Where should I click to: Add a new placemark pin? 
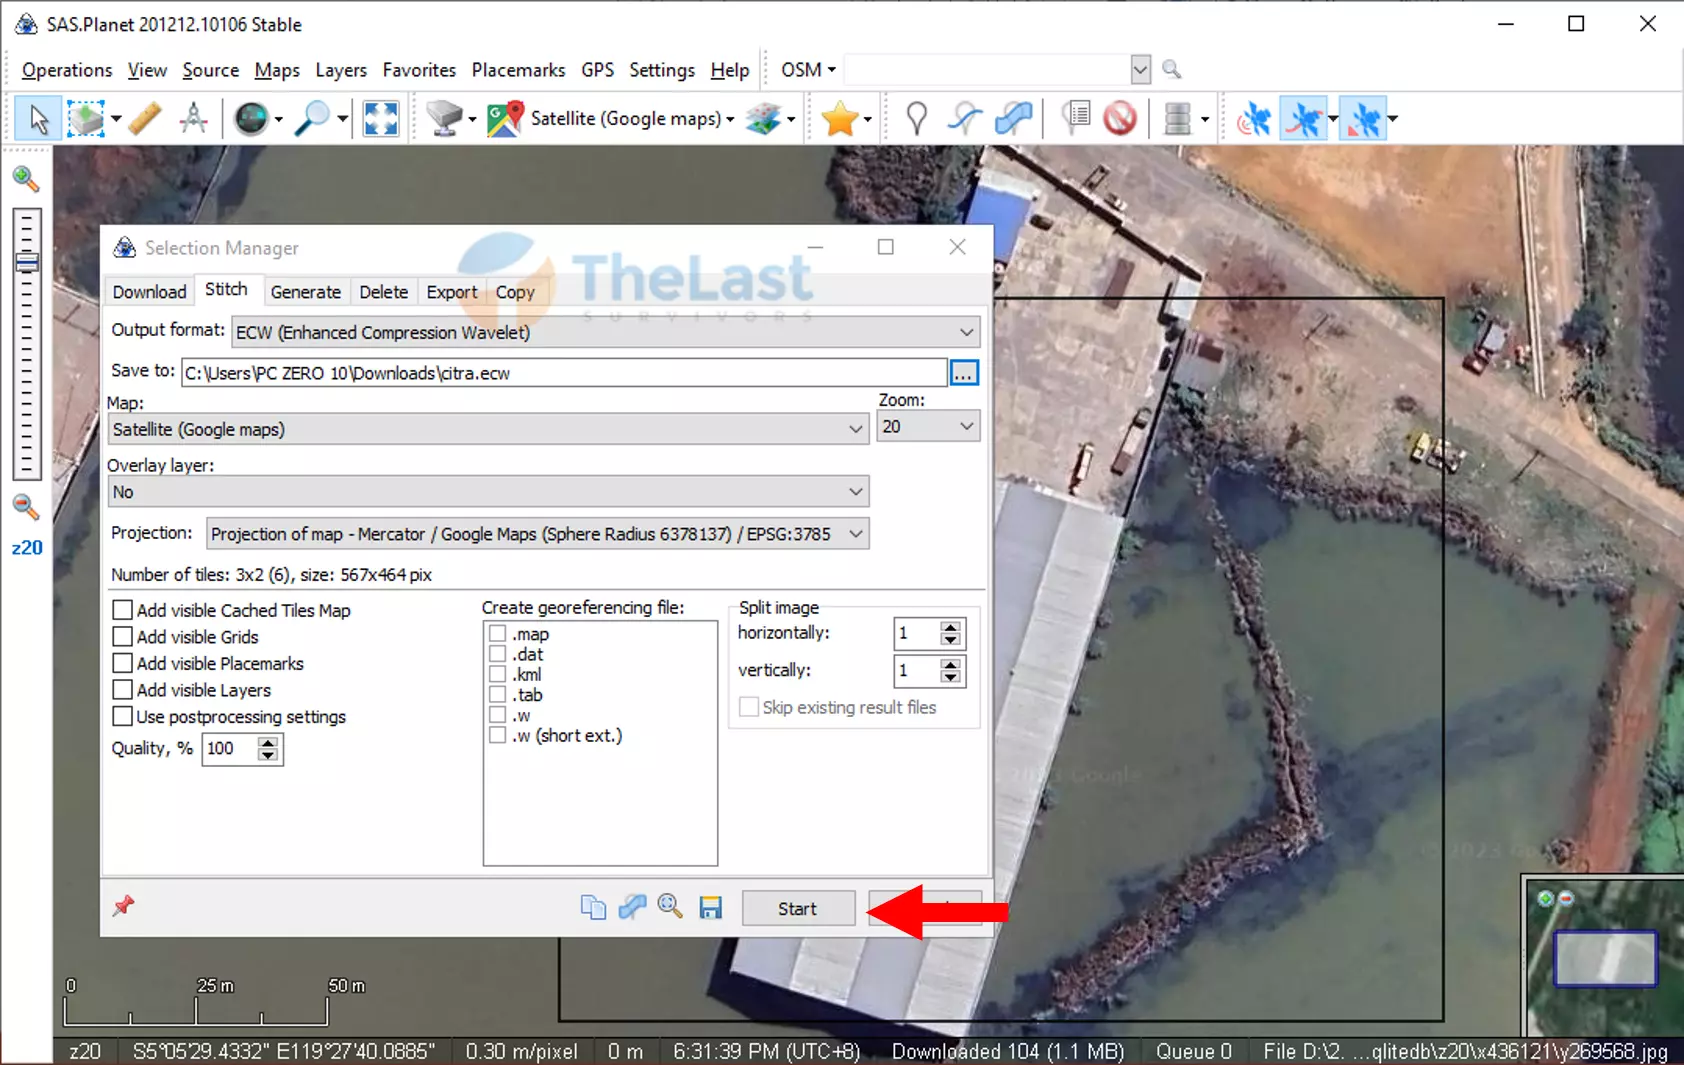coord(916,119)
